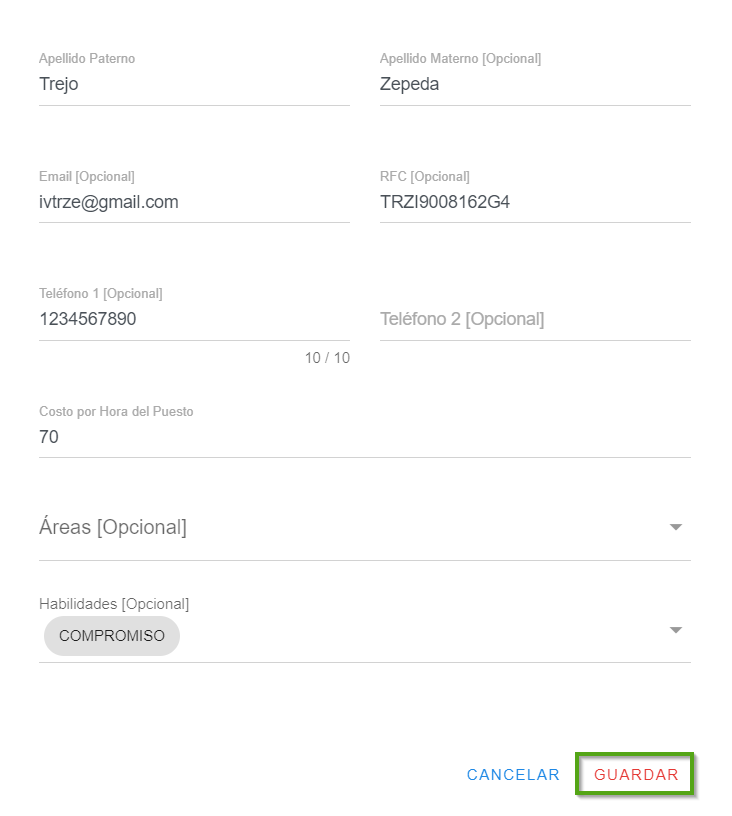Click the Áreas dropdown arrow icon
Screen dimensions: 732x816
[676, 527]
